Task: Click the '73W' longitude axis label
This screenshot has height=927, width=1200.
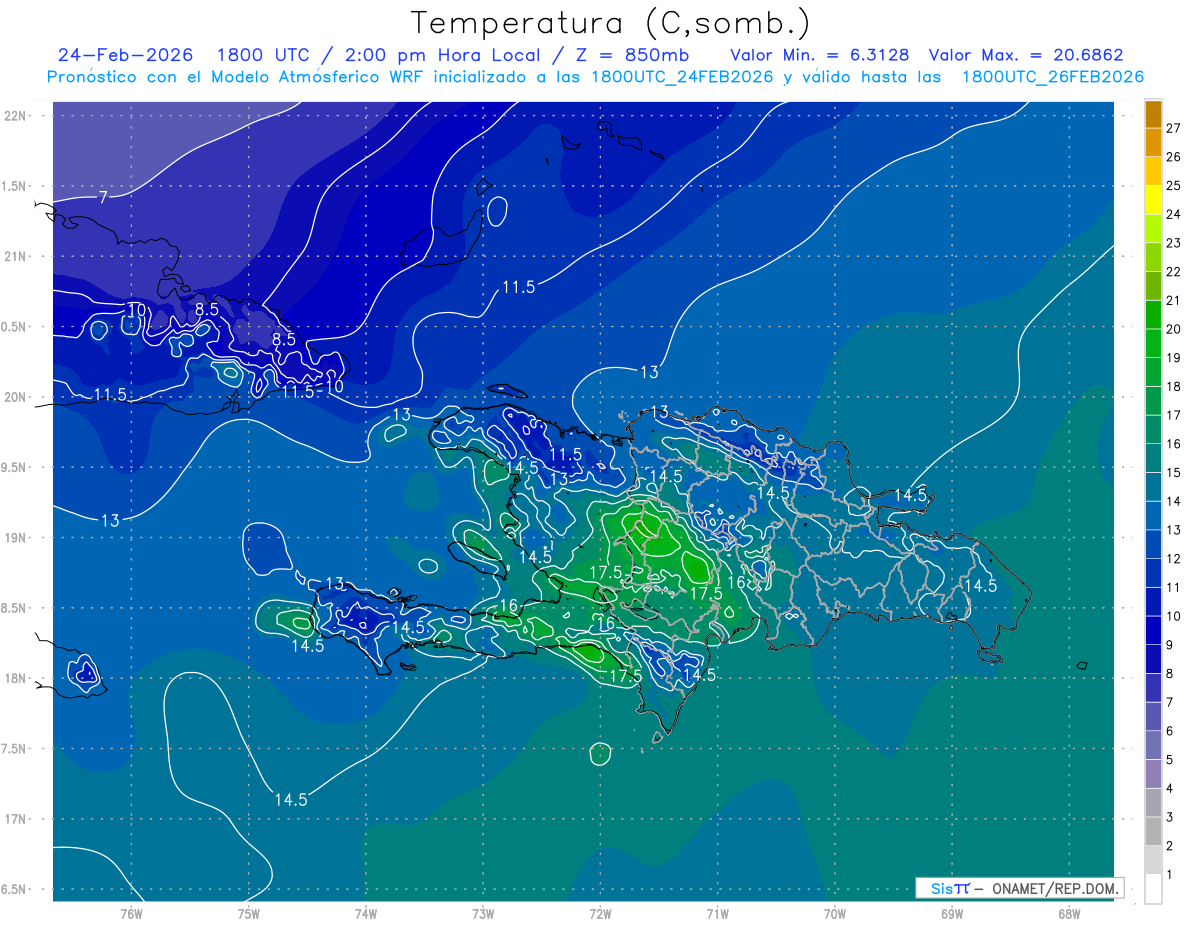Action: (483, 914)
